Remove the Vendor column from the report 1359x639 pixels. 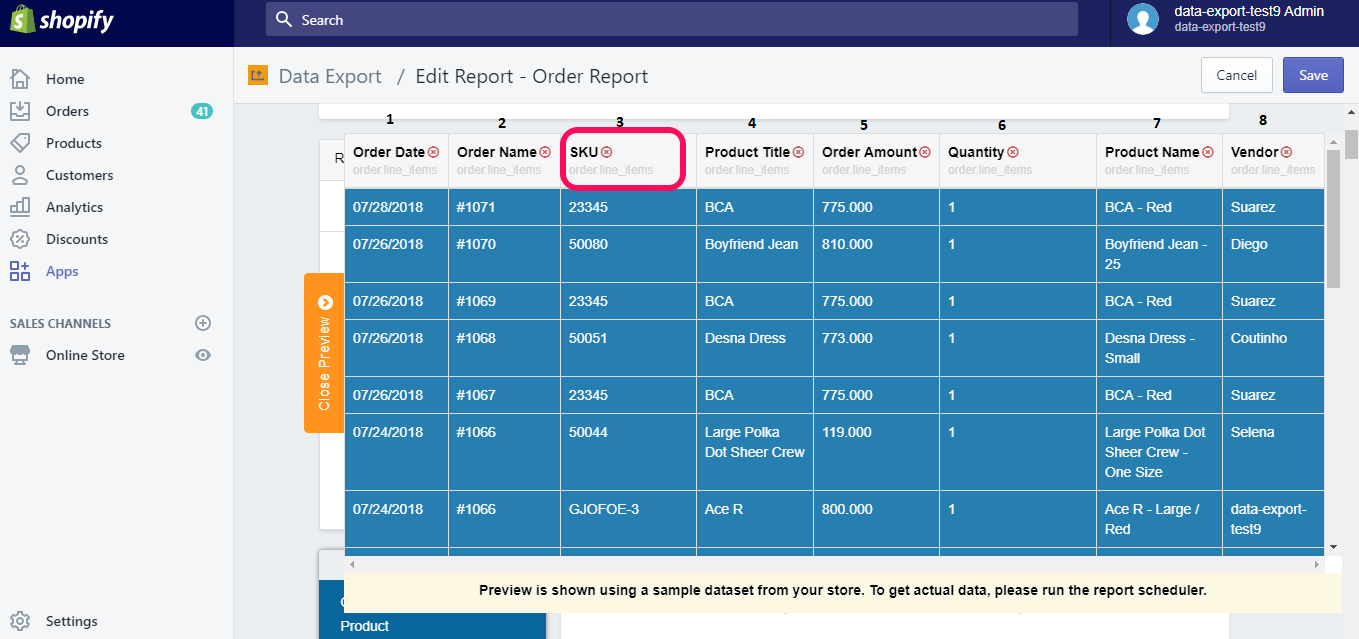(1284, 151)
